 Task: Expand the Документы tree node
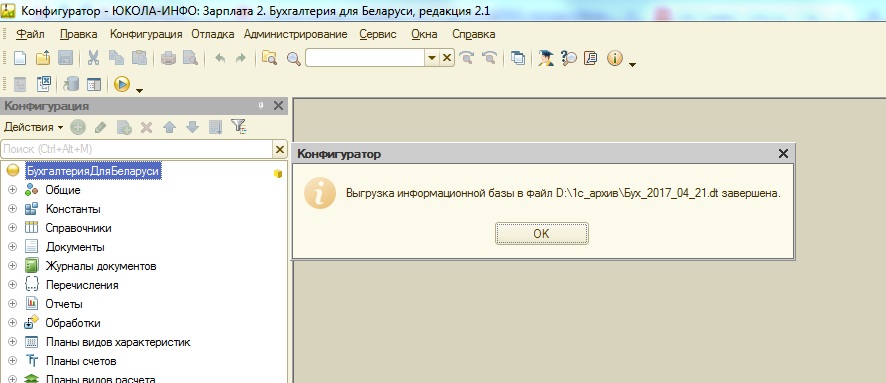coord(12,247)
